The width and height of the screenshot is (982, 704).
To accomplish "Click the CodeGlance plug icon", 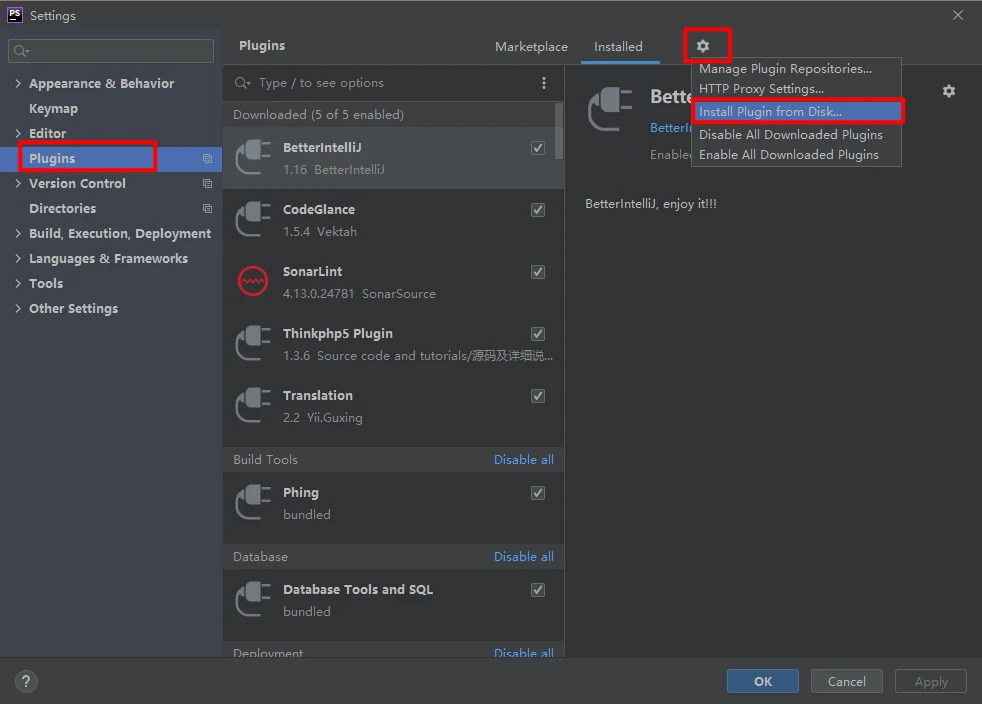I will pos(253,220).
